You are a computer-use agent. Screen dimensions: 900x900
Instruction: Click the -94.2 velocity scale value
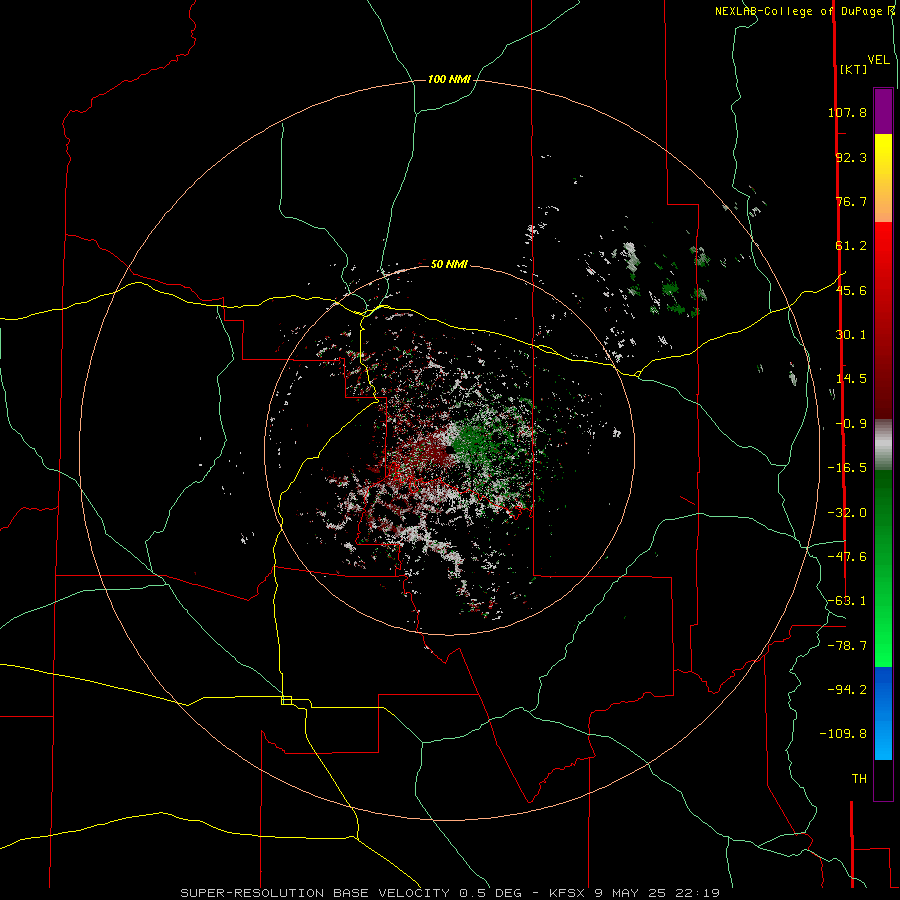(847, 690)
